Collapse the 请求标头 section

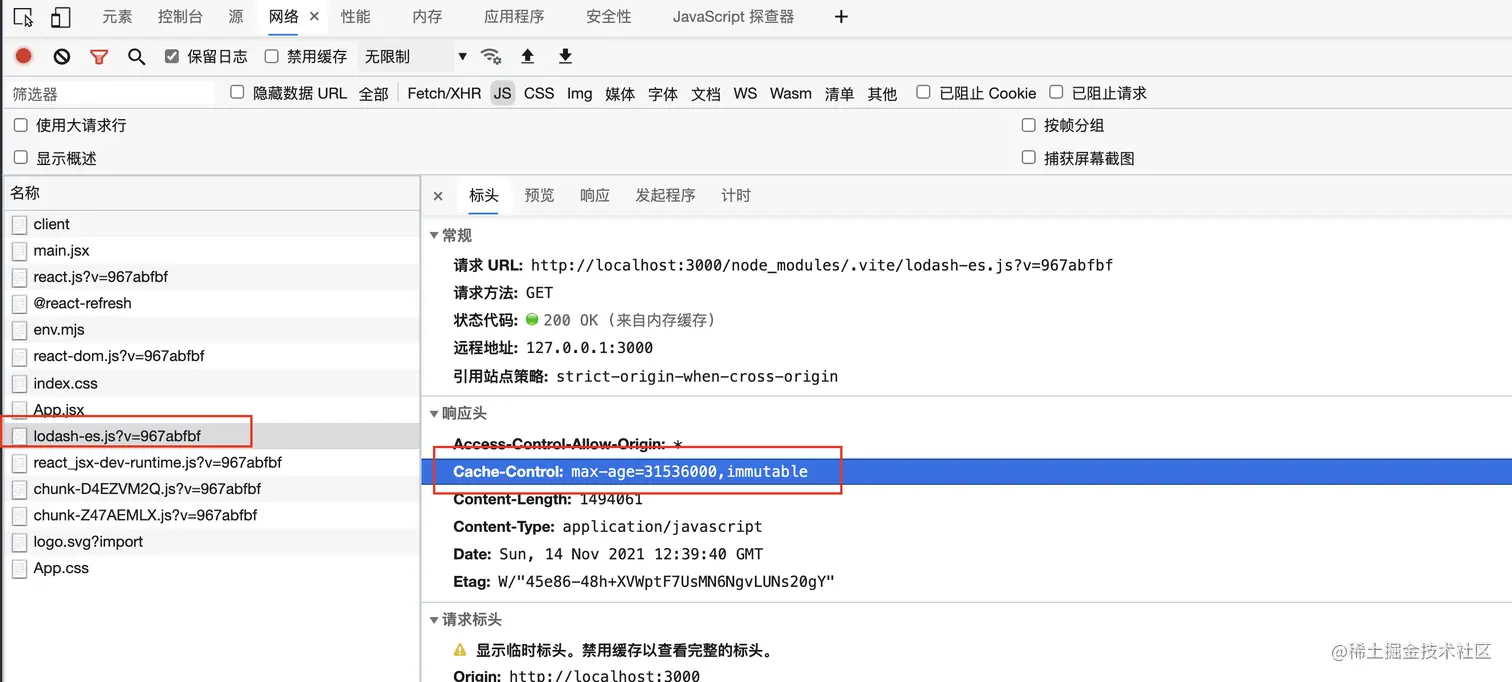point(434,620)
